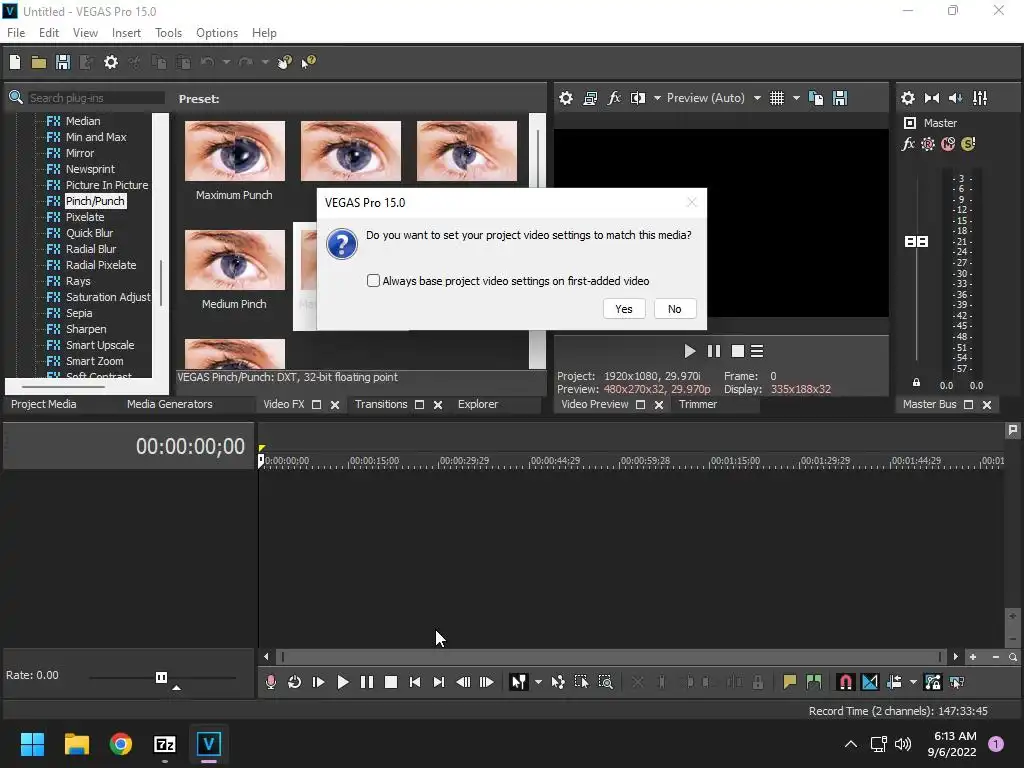The height and width of the screenshot is (768, 1024).
Task: Open the Edit tool dropdown arrow
Action: 538,682
